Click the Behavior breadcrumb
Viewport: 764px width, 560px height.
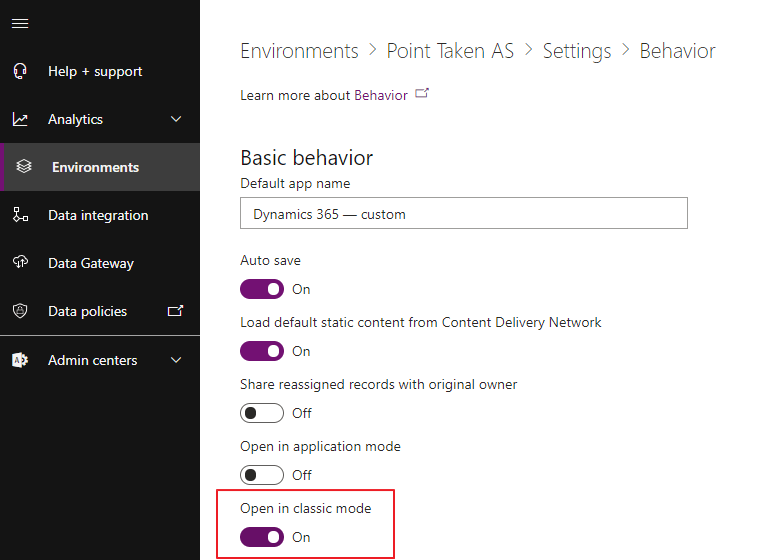coord(677,51)
